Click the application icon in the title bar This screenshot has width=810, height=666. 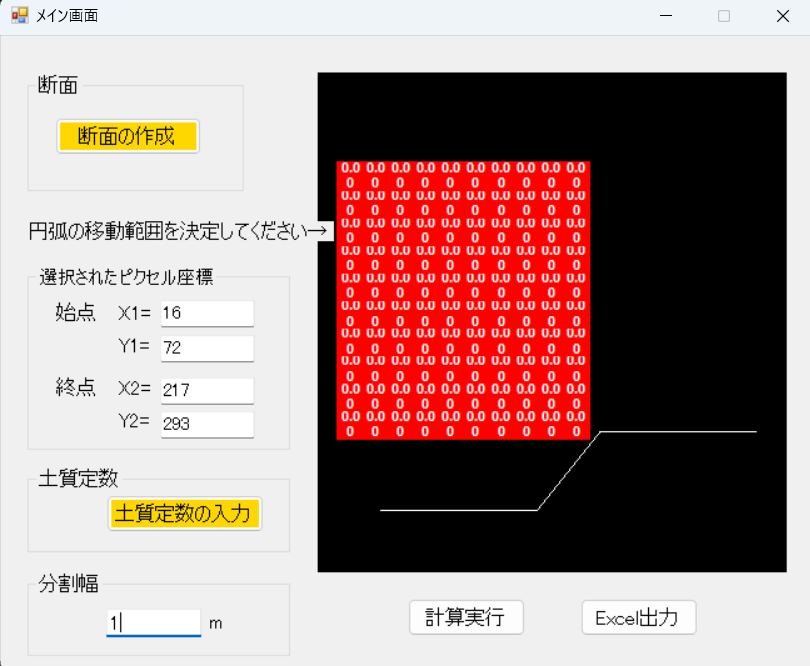click(x=19, y=15)
